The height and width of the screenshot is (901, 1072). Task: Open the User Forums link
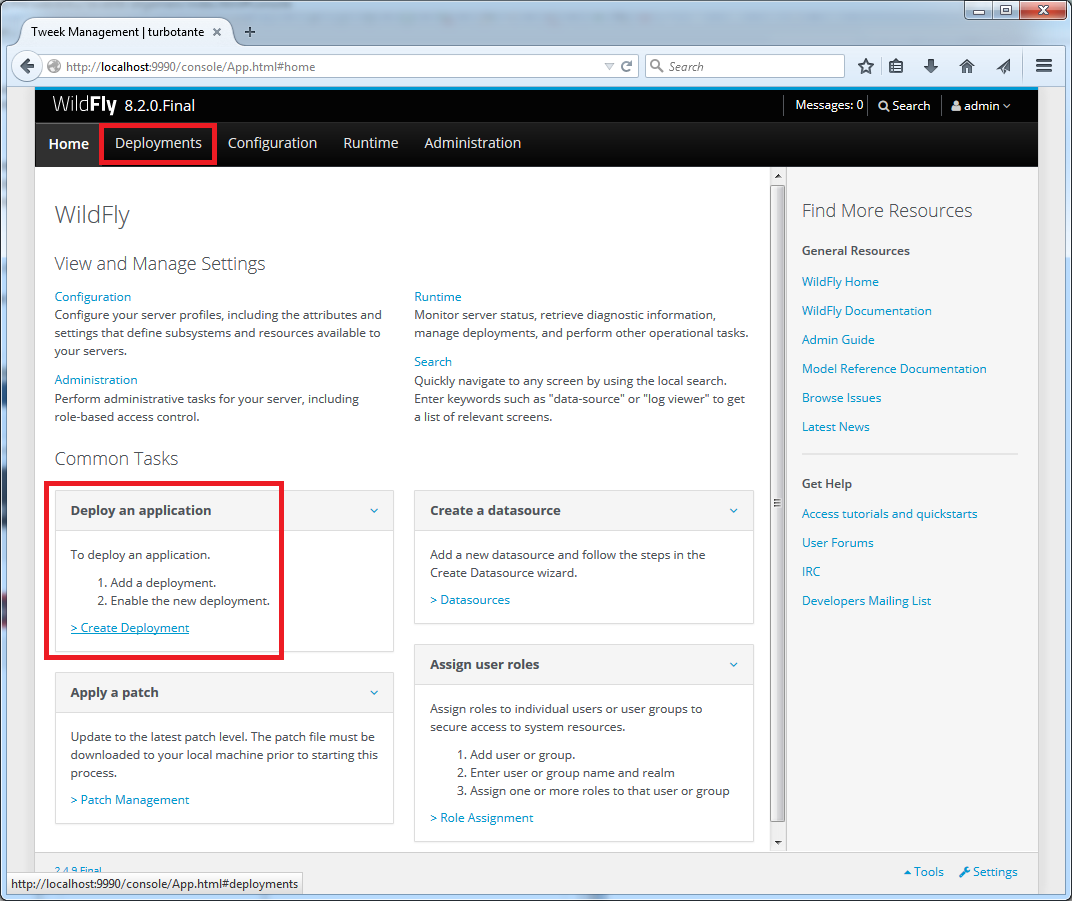coord(838,543)
